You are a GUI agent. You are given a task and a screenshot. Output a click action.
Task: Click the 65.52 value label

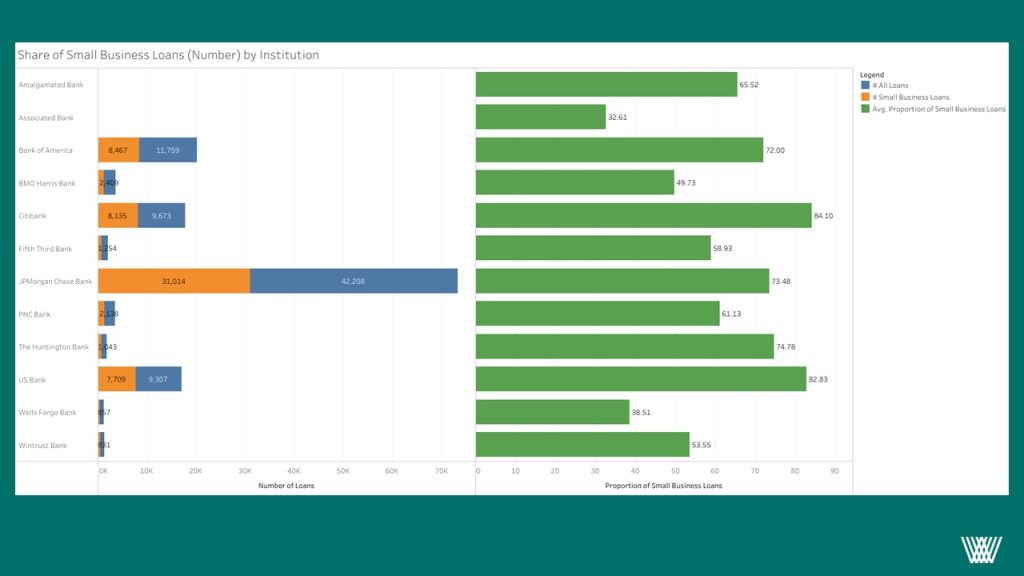(x=749, y=85)
